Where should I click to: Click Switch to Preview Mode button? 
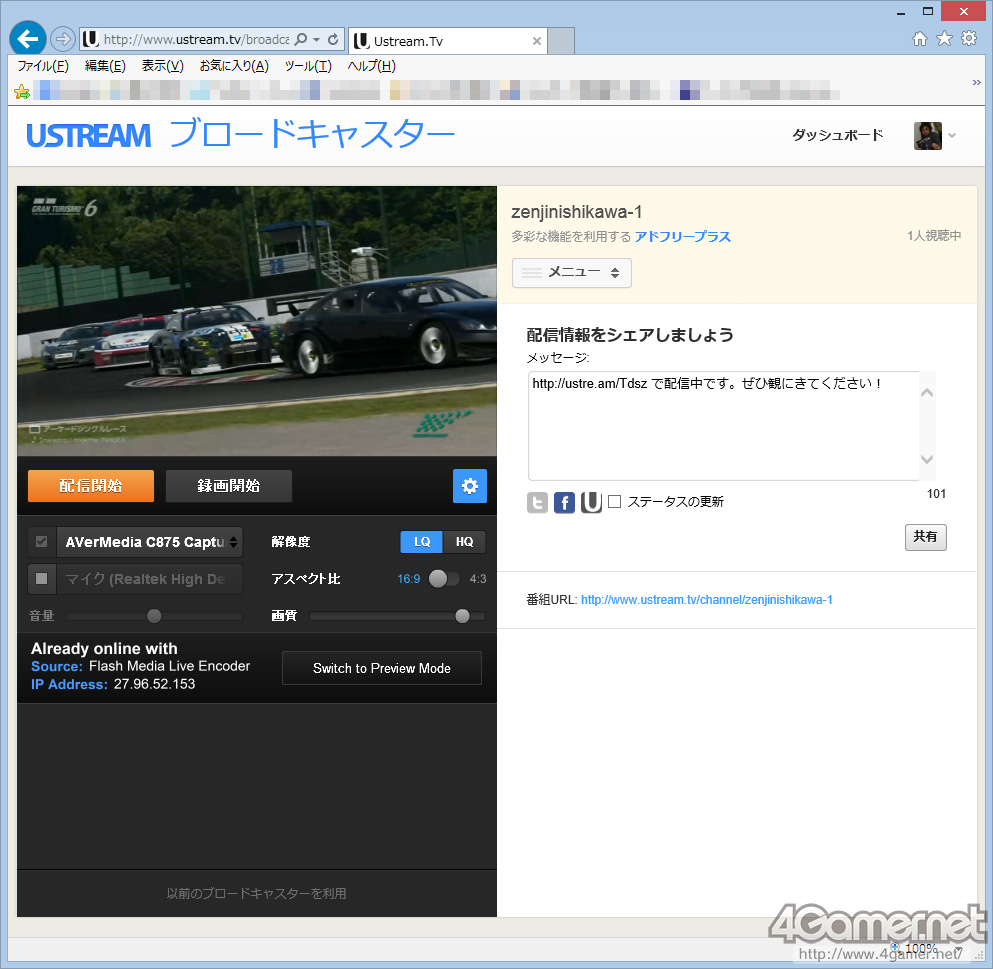point(382,668)
